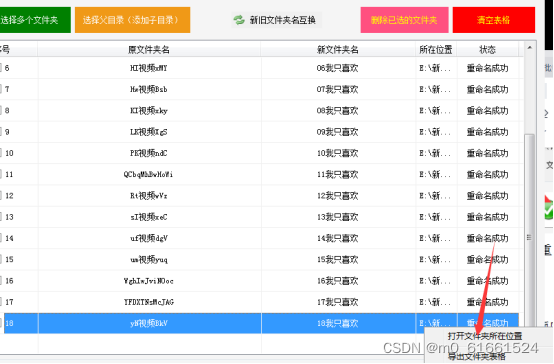554x364 pixels.
Task: Select the cell reading 14我只喜欢
Action: click(x=337, y=238)
